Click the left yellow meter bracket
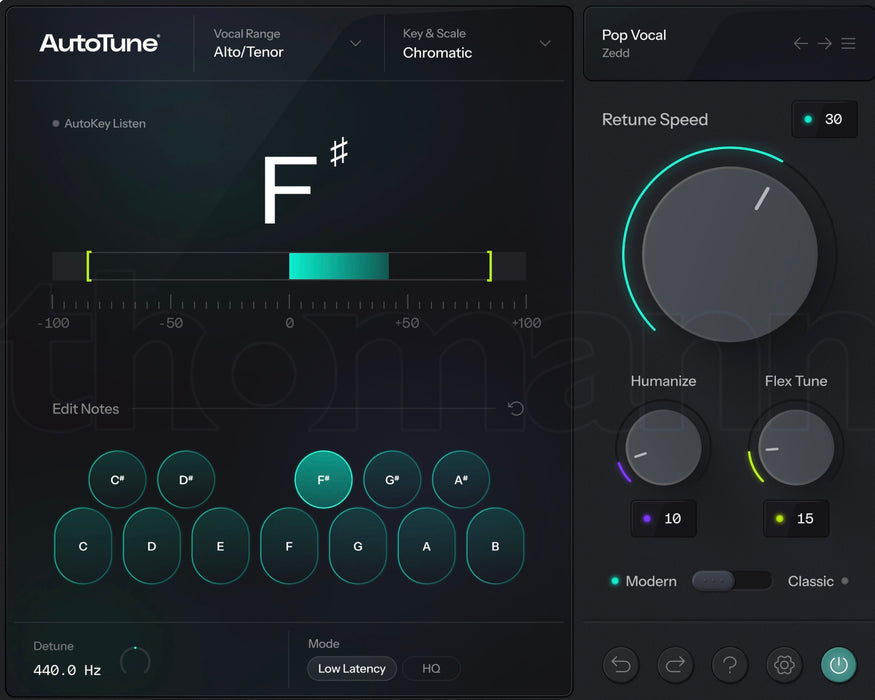Screen dimensions: 875x700 (x=89, y=266)
